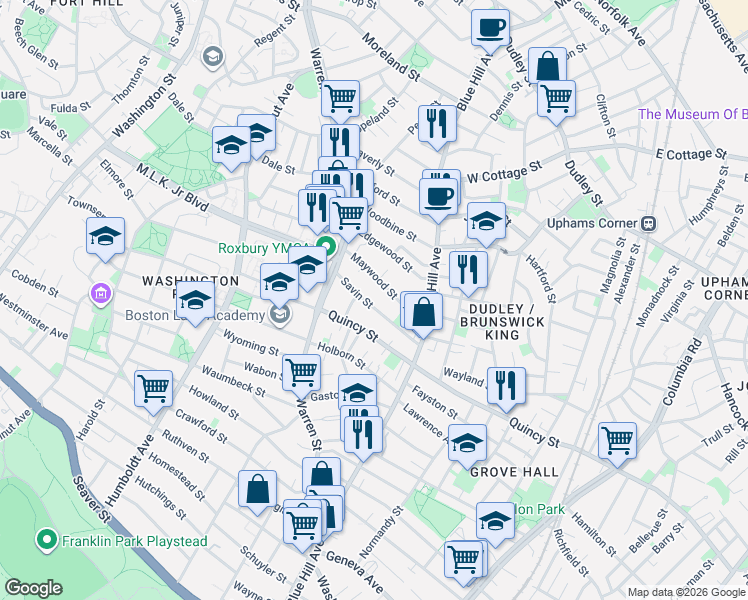Select the Humboldt Ave street label

pyautogui.click(x=129, y=470)
